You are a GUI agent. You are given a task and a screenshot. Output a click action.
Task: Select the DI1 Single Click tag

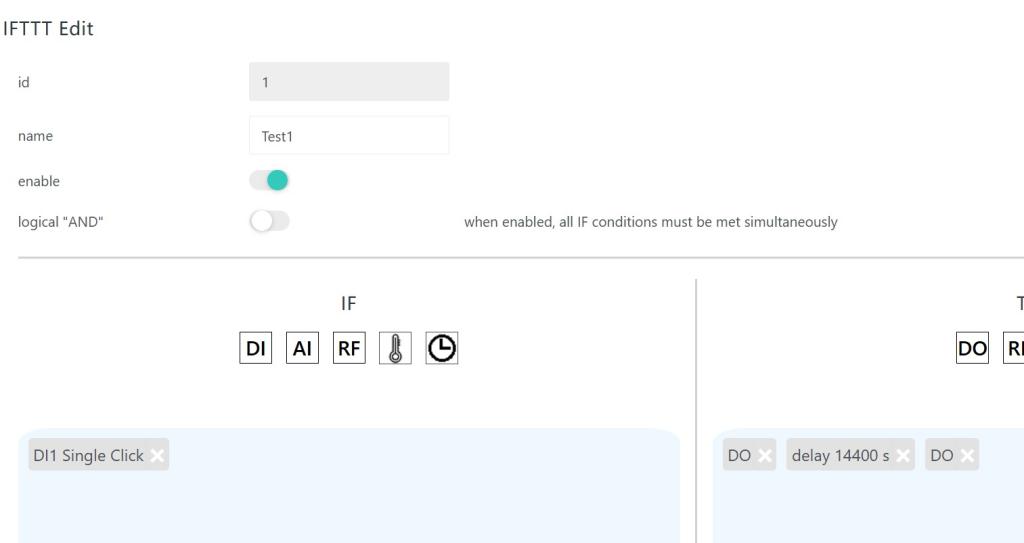pyautogui.click(x=89, y=456)
